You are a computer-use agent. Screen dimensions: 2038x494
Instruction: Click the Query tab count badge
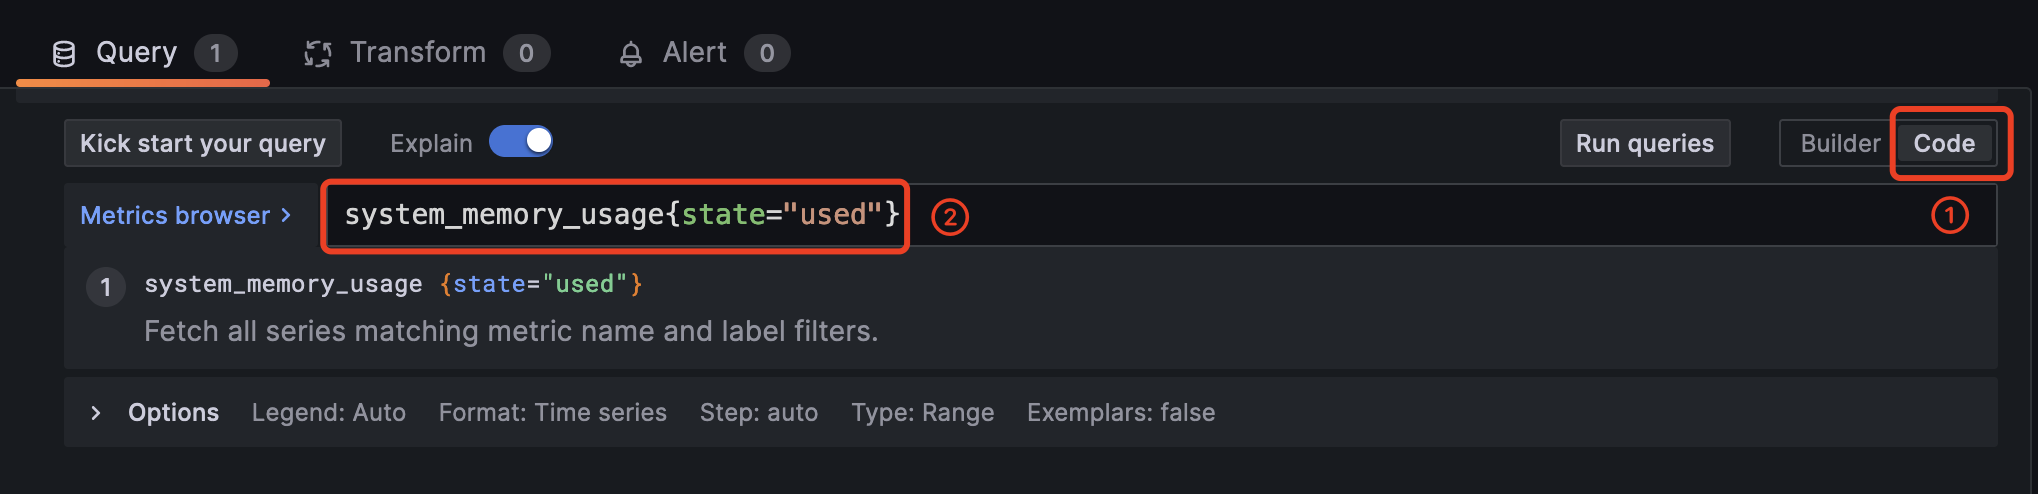[x=215, y=53]
